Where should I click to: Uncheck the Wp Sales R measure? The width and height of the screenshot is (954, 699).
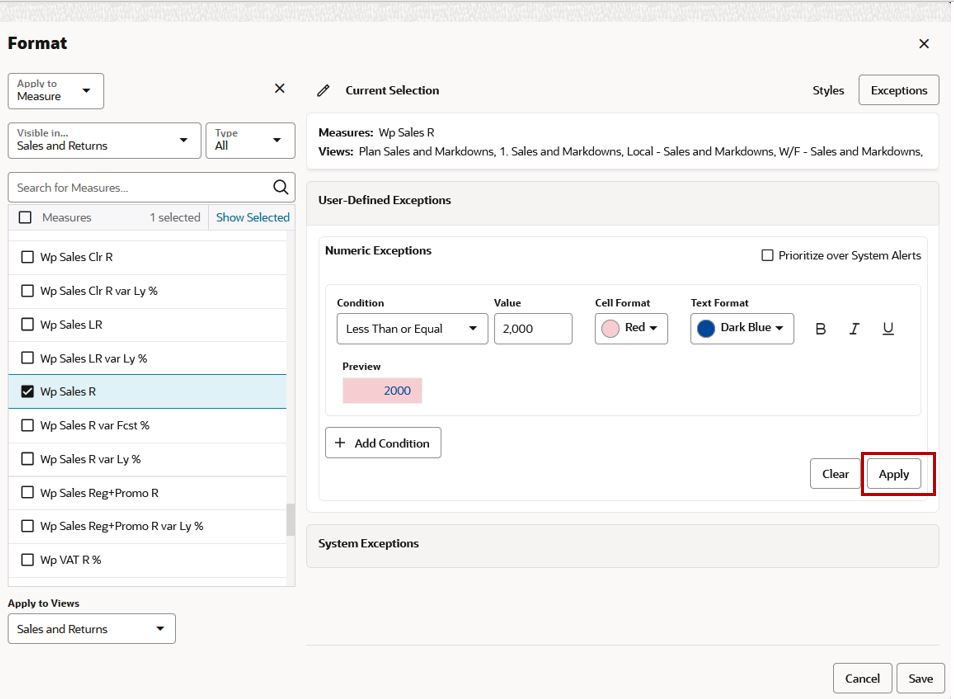coord(27,392)
